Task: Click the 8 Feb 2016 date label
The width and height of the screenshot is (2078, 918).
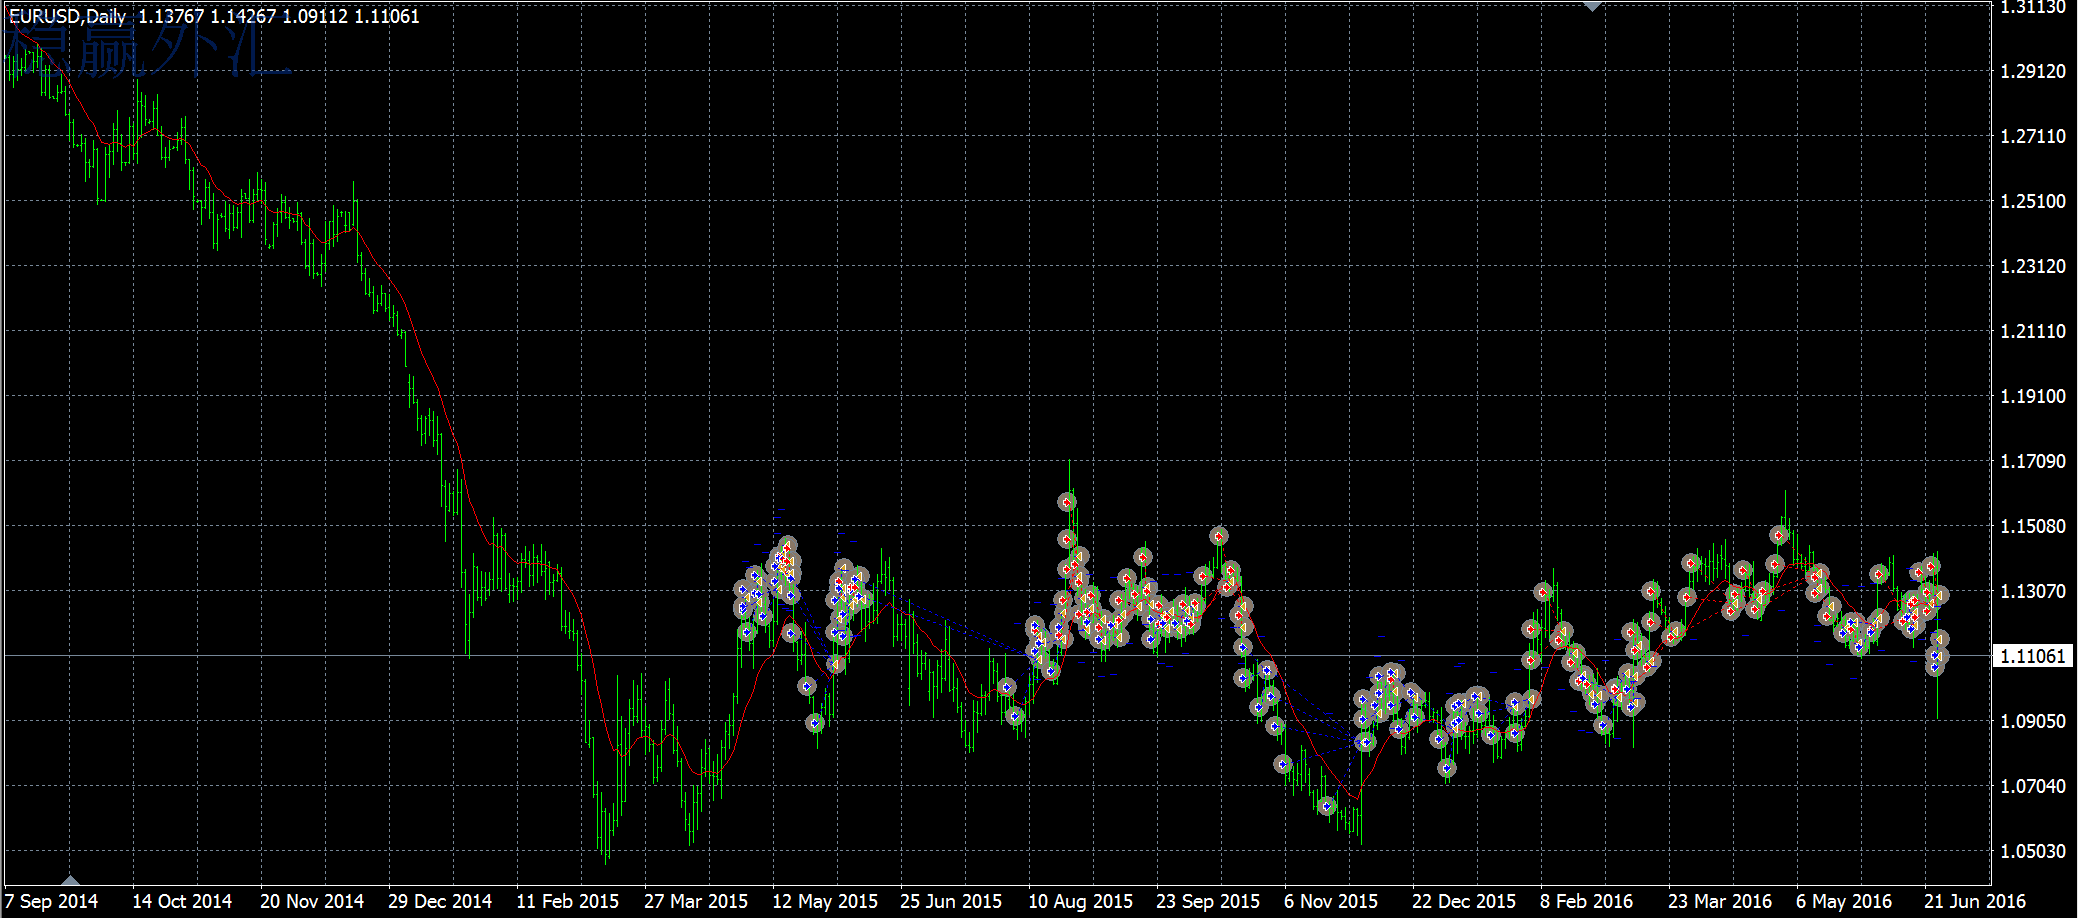Action: (x=1586, y=901)
